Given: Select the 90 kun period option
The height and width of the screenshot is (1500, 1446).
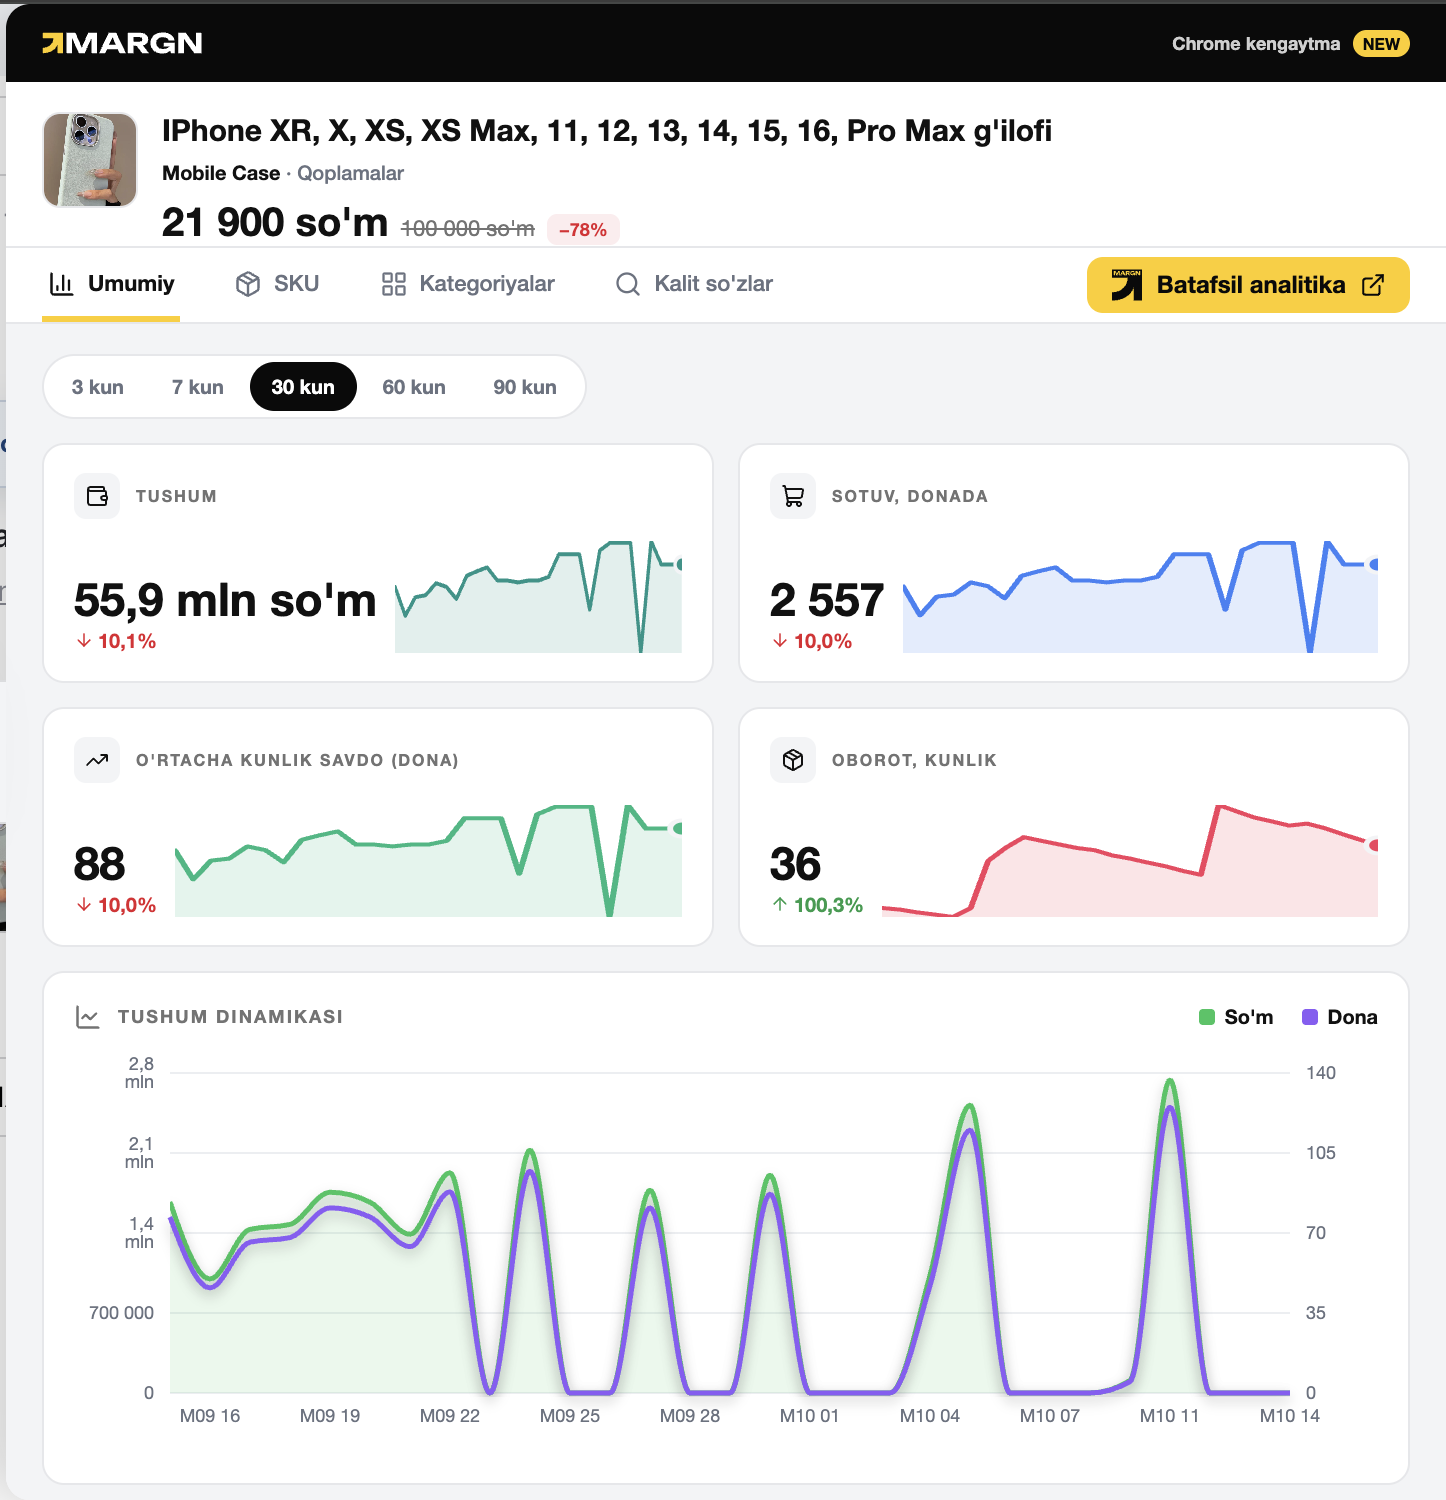Looking at the screenshot, I should pyautogui.click(x=525, y=387).
